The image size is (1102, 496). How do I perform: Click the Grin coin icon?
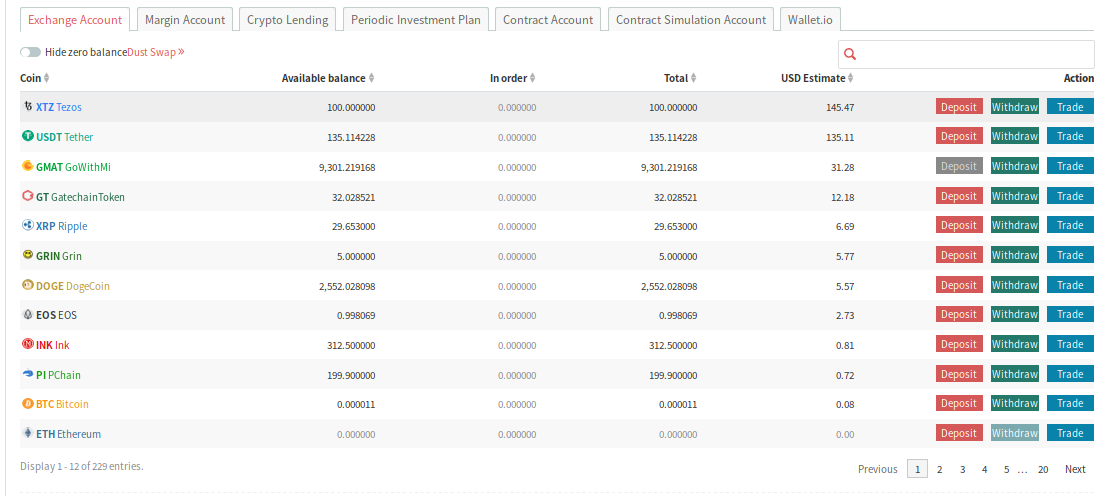pos(28,255)
